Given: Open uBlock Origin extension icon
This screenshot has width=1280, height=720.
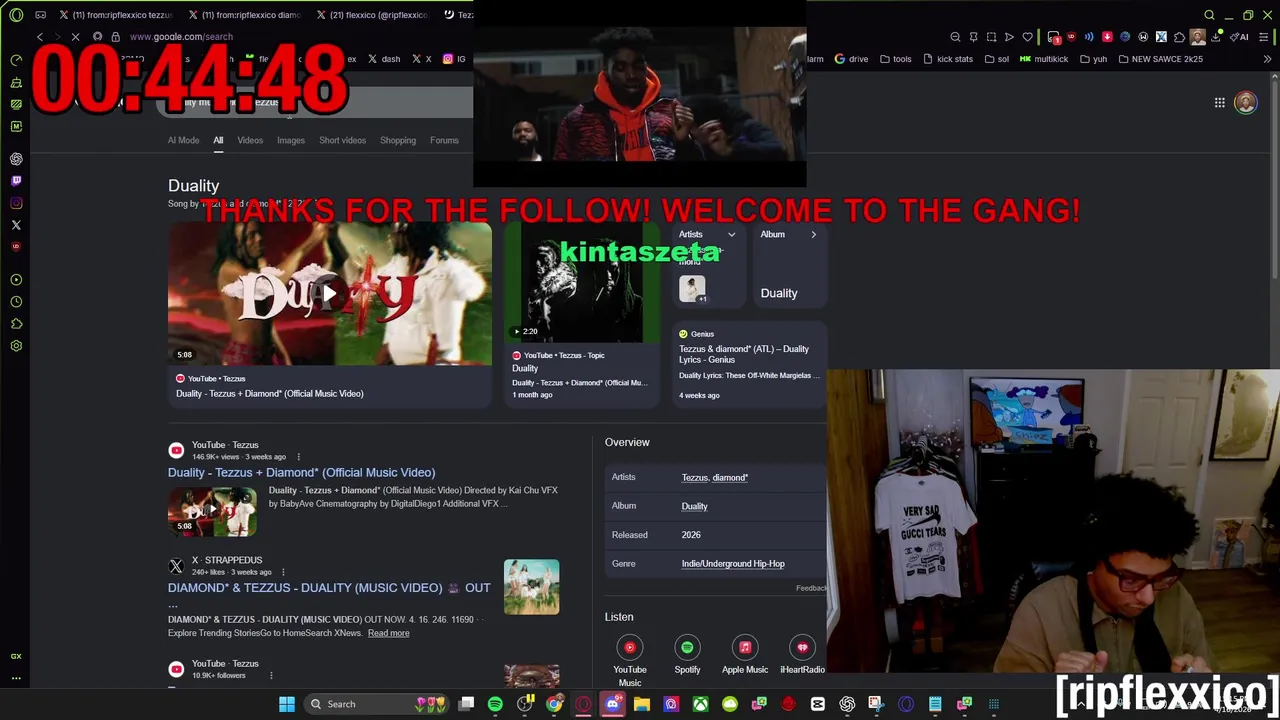Looking at the screenshot, I should (x=1071, y=37).
